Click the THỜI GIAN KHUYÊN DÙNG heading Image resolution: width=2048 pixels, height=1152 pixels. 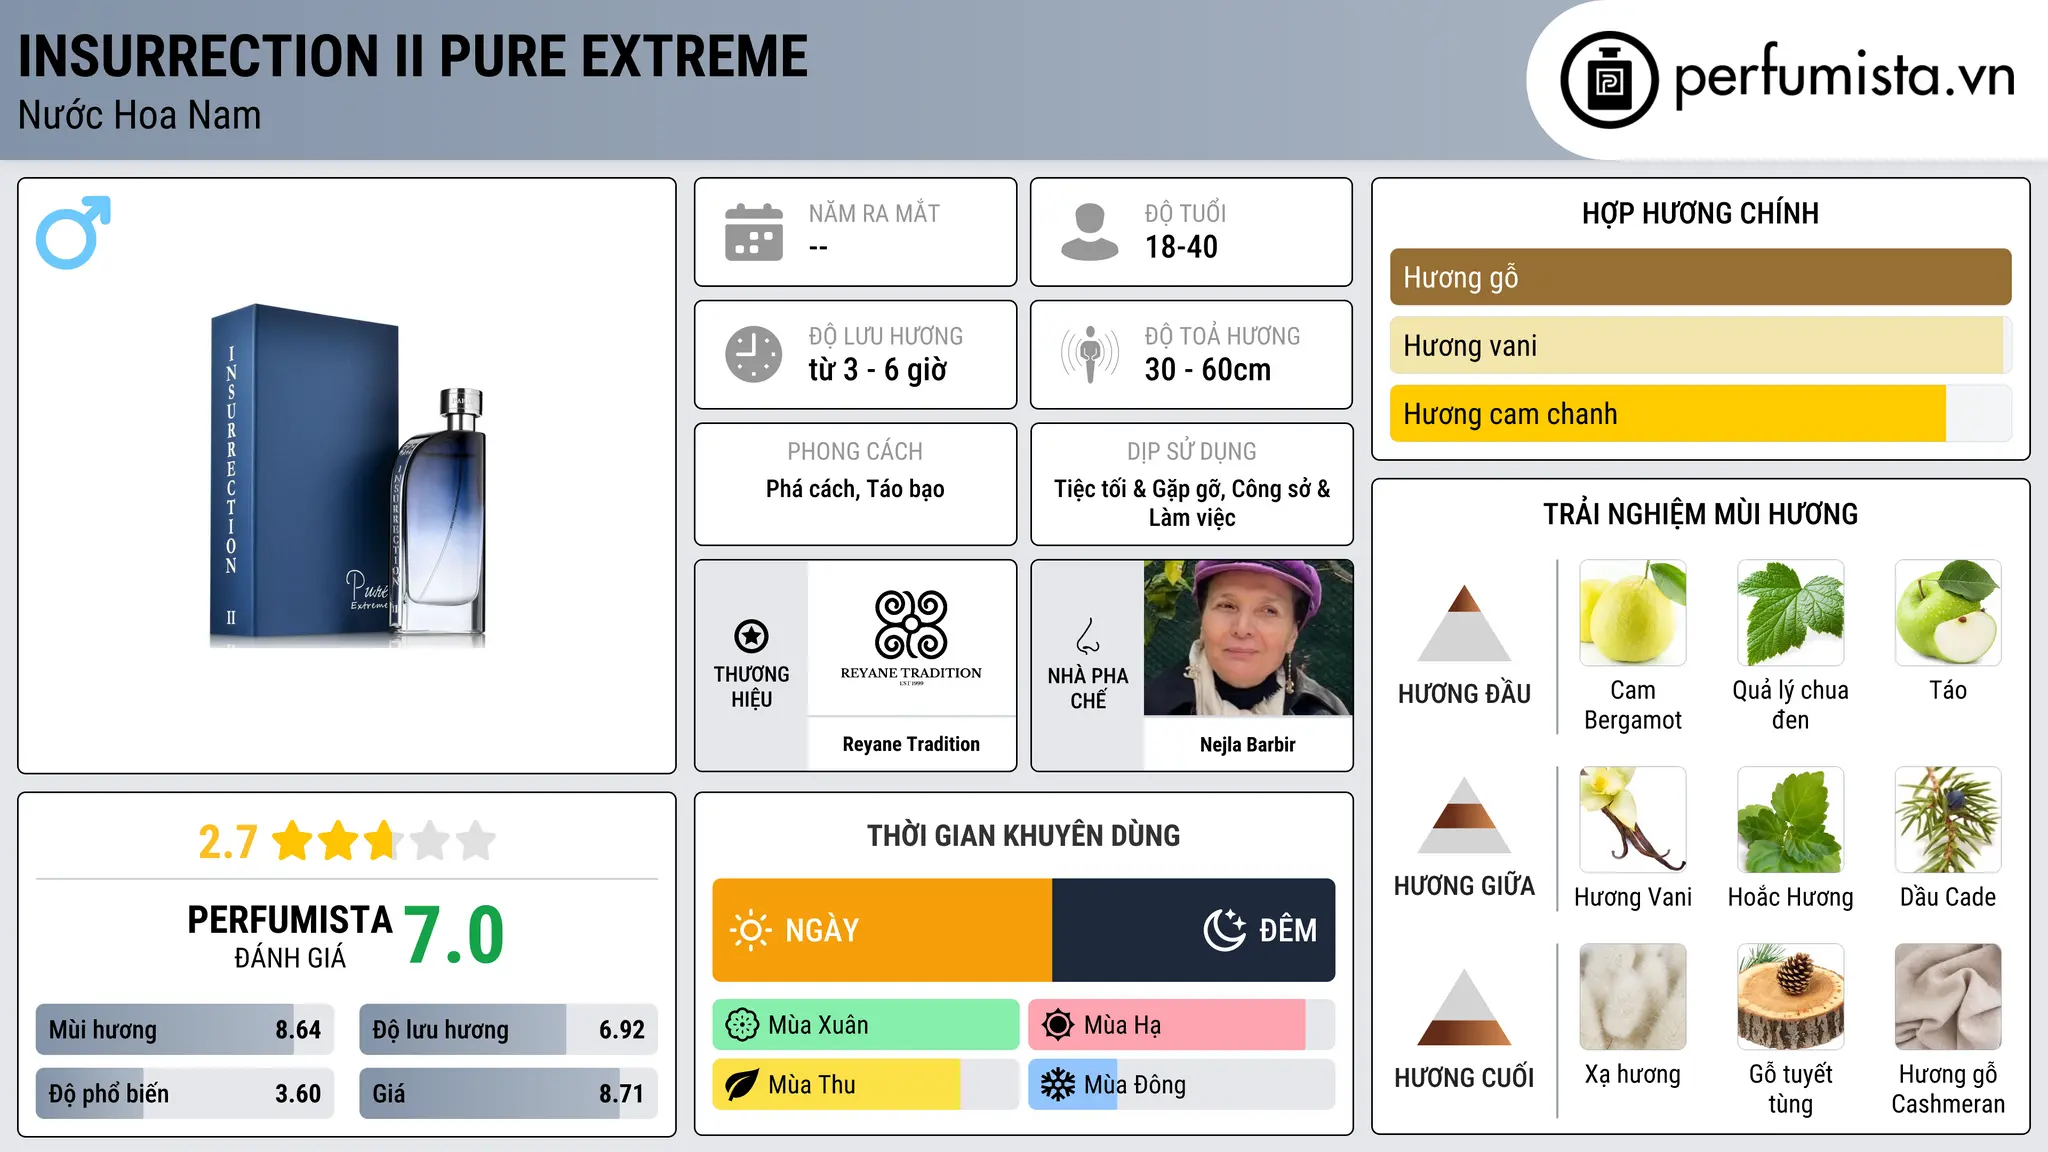click(x=1023, y=835)
